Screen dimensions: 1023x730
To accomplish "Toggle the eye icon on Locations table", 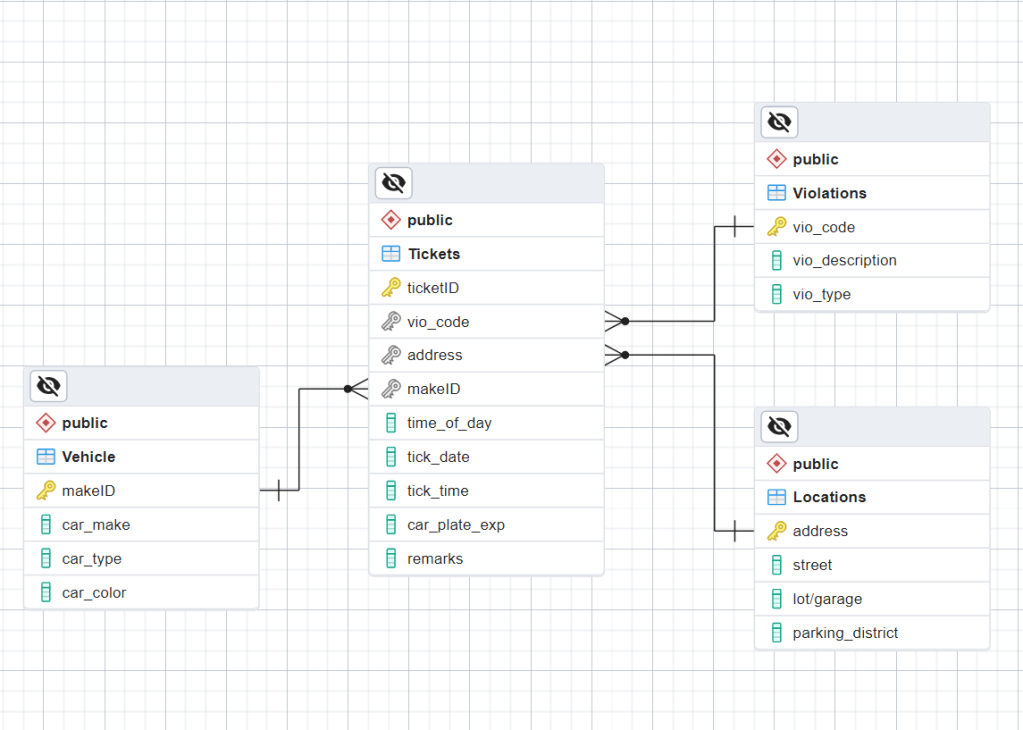I will 779,427.
